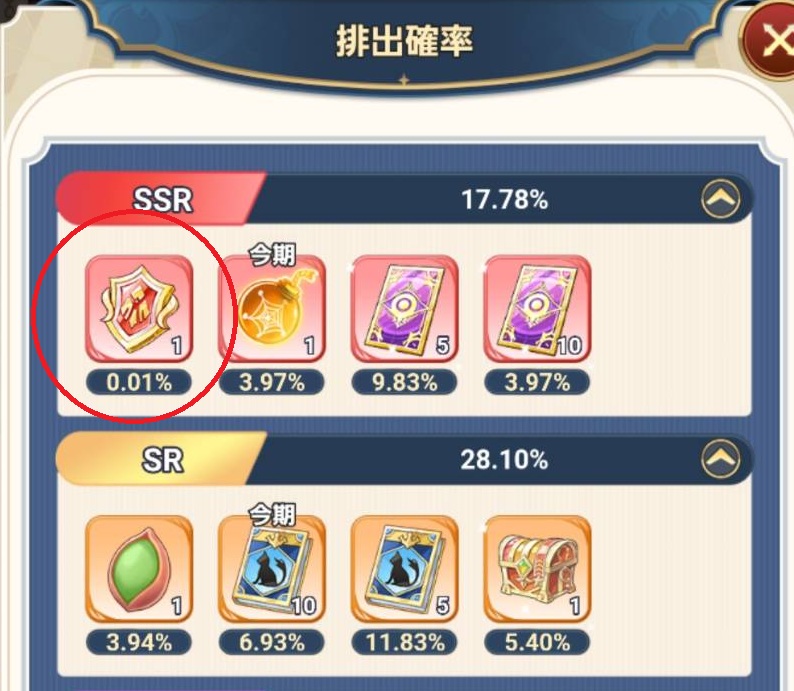Select the black cat book with quantity 10
Viewport: 794px width, 691px height.
tap(272, 569)
